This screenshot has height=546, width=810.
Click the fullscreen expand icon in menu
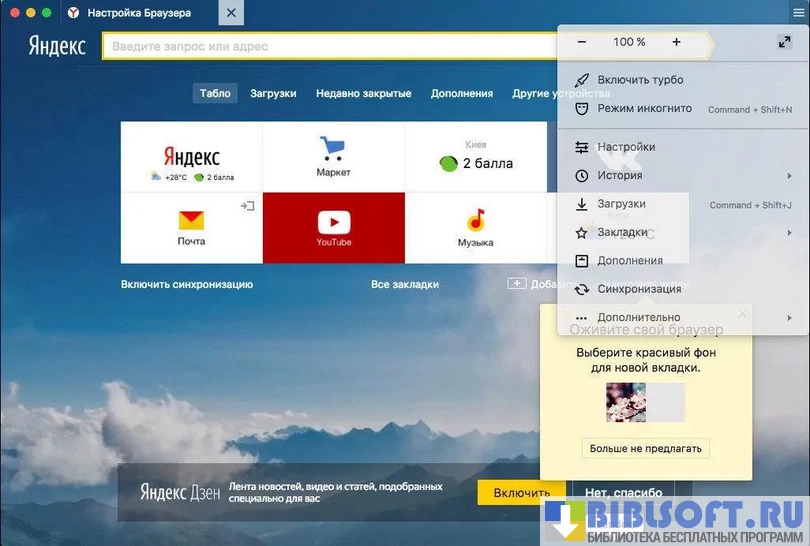(784, 42)
